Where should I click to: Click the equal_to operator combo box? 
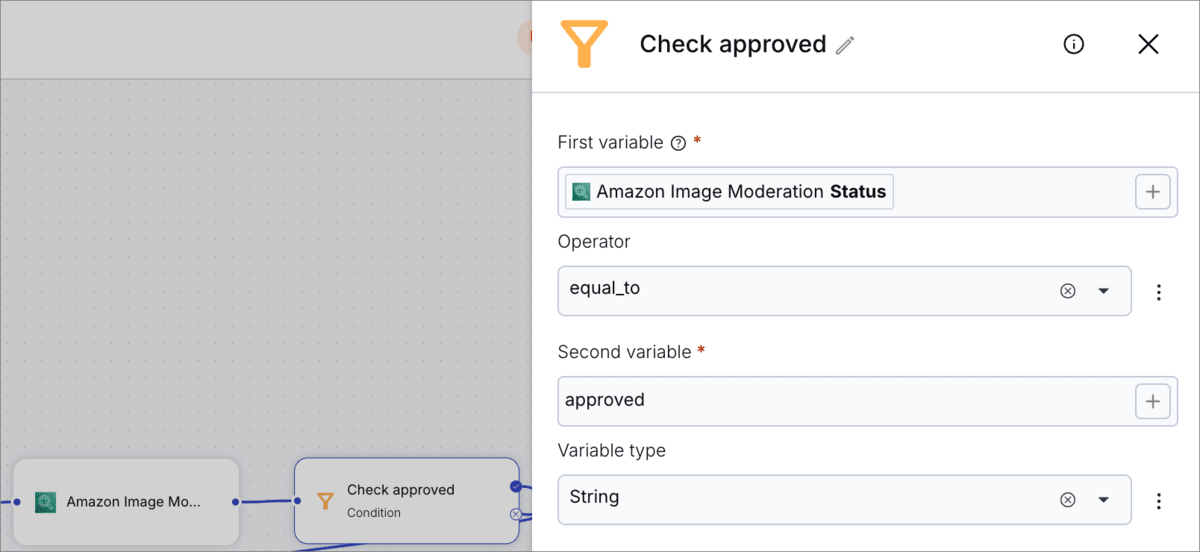(x=800, y=291)
